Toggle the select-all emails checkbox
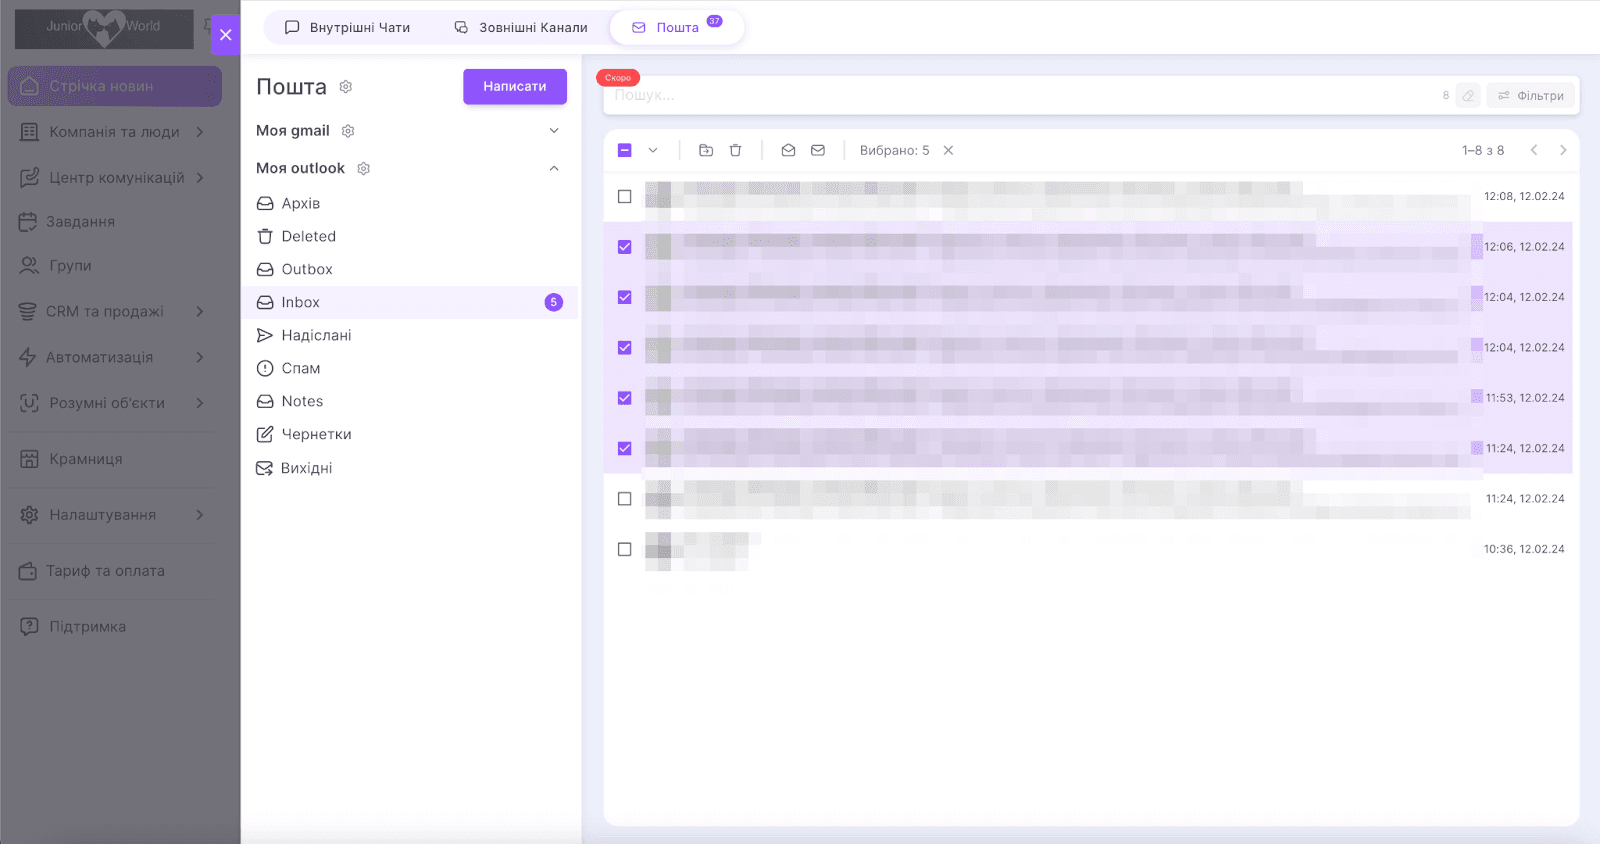Screen dimensions: 1600x844 (625, 151)
